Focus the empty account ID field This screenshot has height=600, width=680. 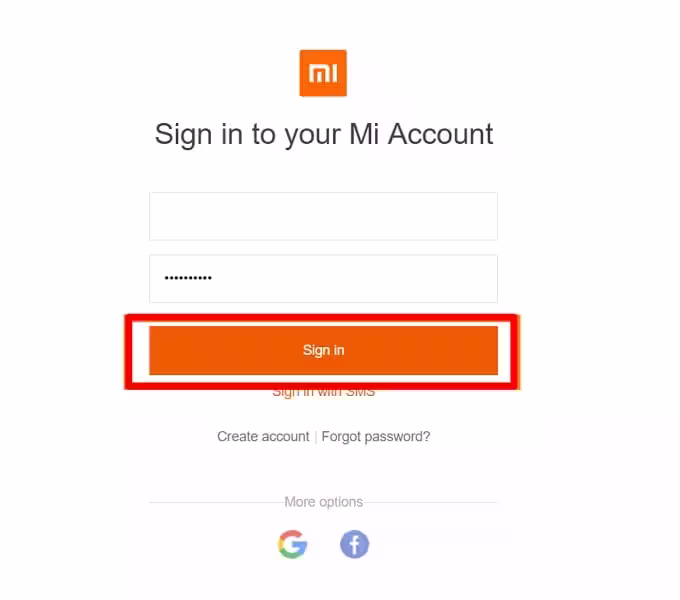click(324, 216)
